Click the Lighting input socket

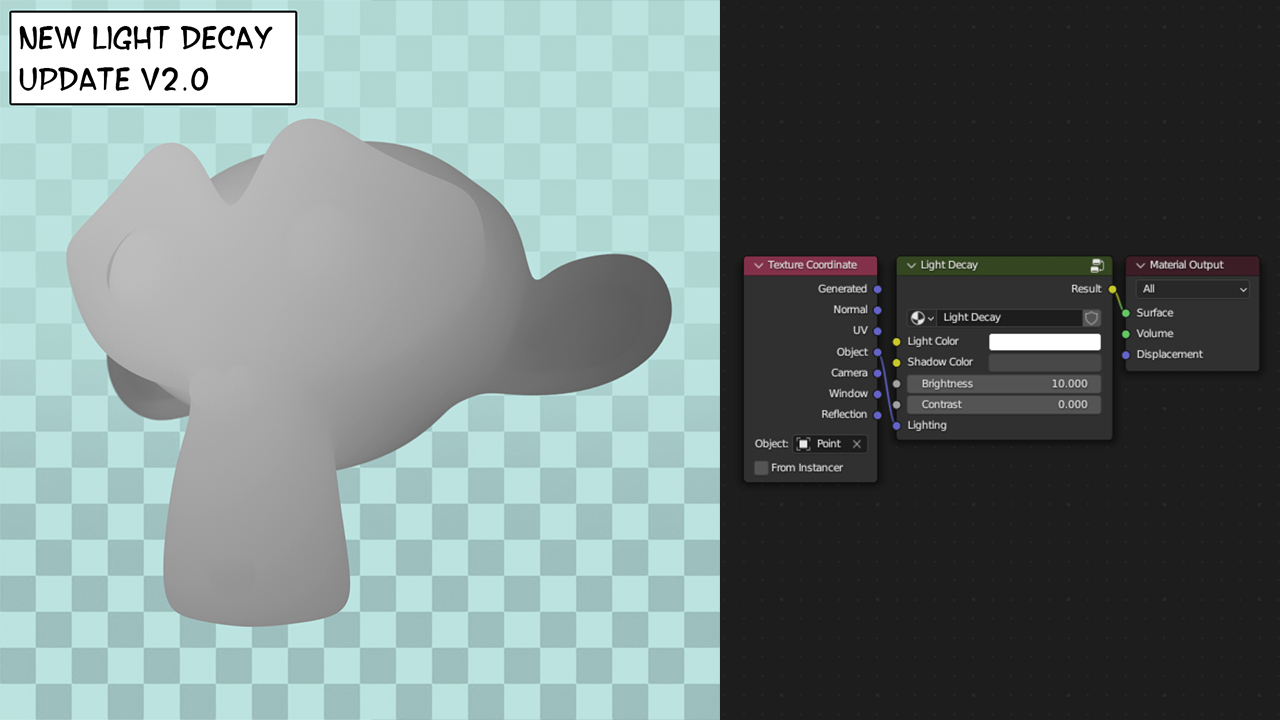click(x=896, y=425)
